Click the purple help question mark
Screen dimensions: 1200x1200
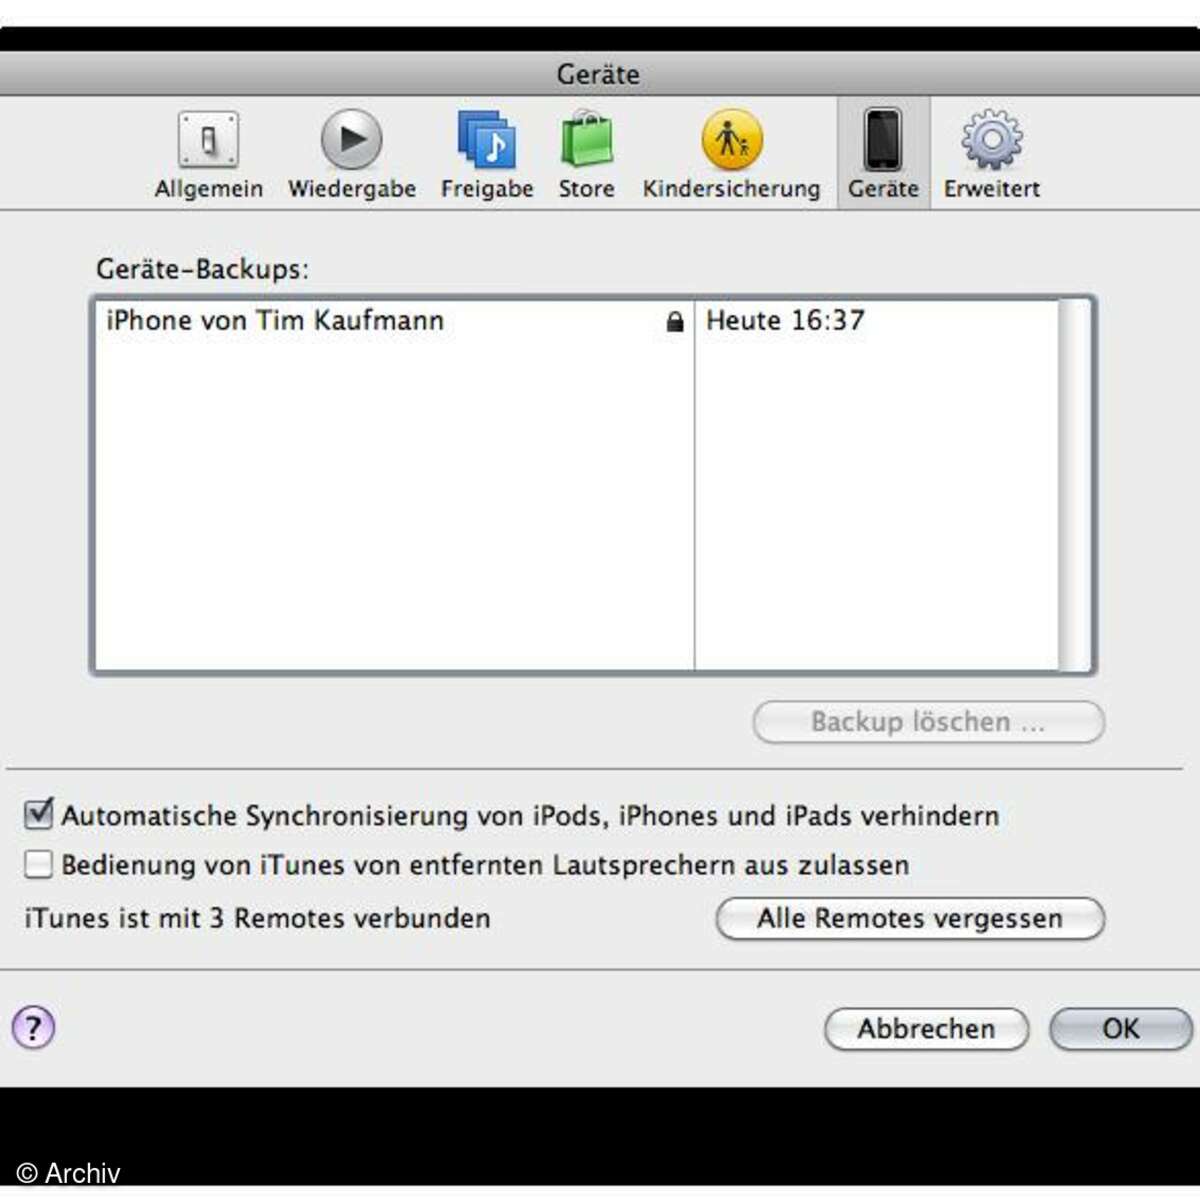[x=34, y=1027]
